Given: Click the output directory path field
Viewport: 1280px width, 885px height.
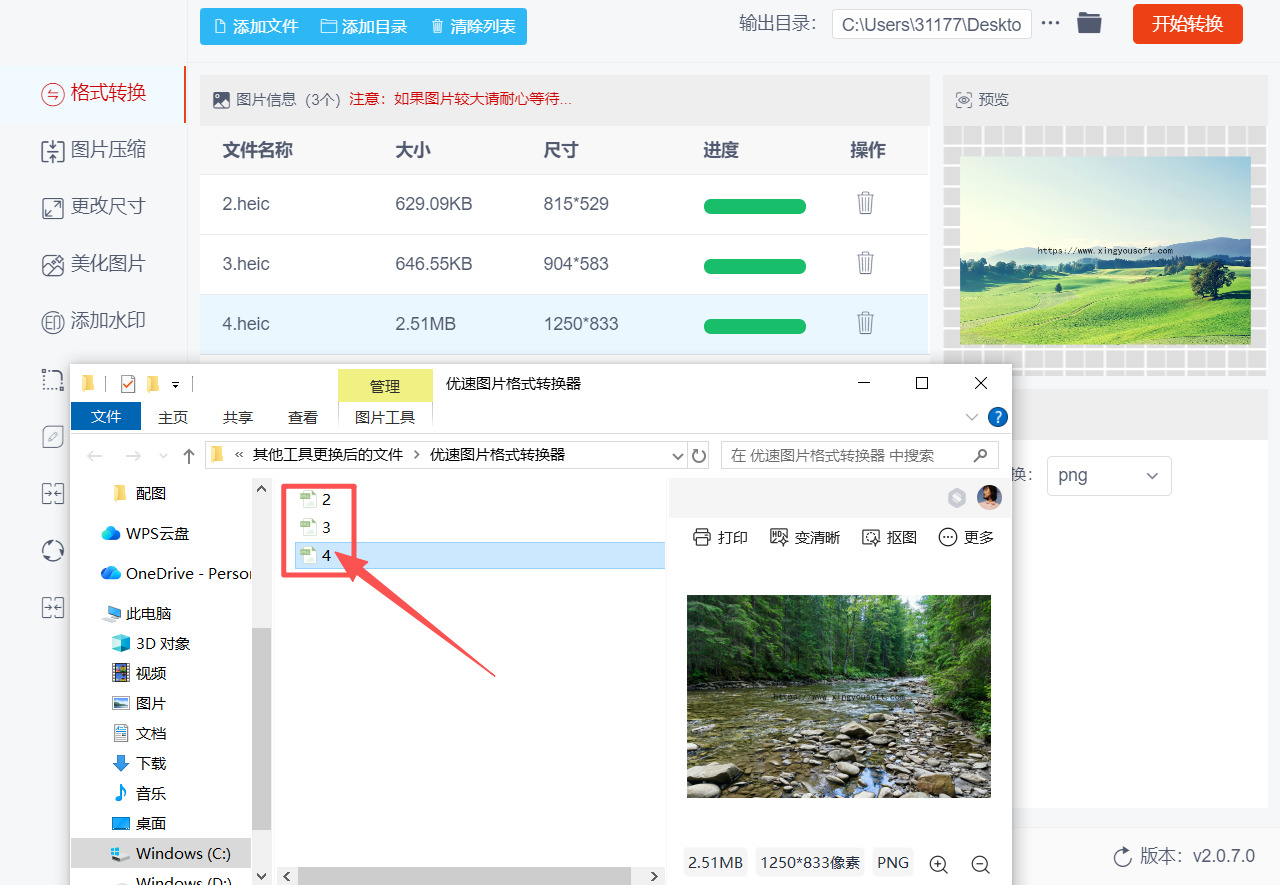Looking at the screenshot, I should point(931,24).
